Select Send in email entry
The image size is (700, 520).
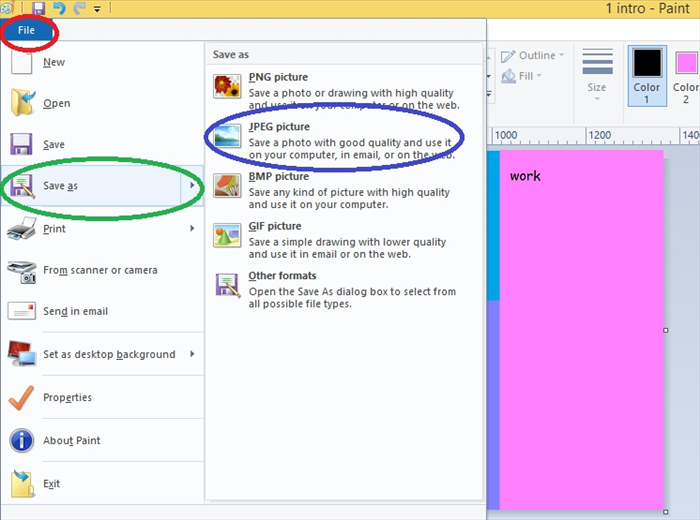[102, 311]
